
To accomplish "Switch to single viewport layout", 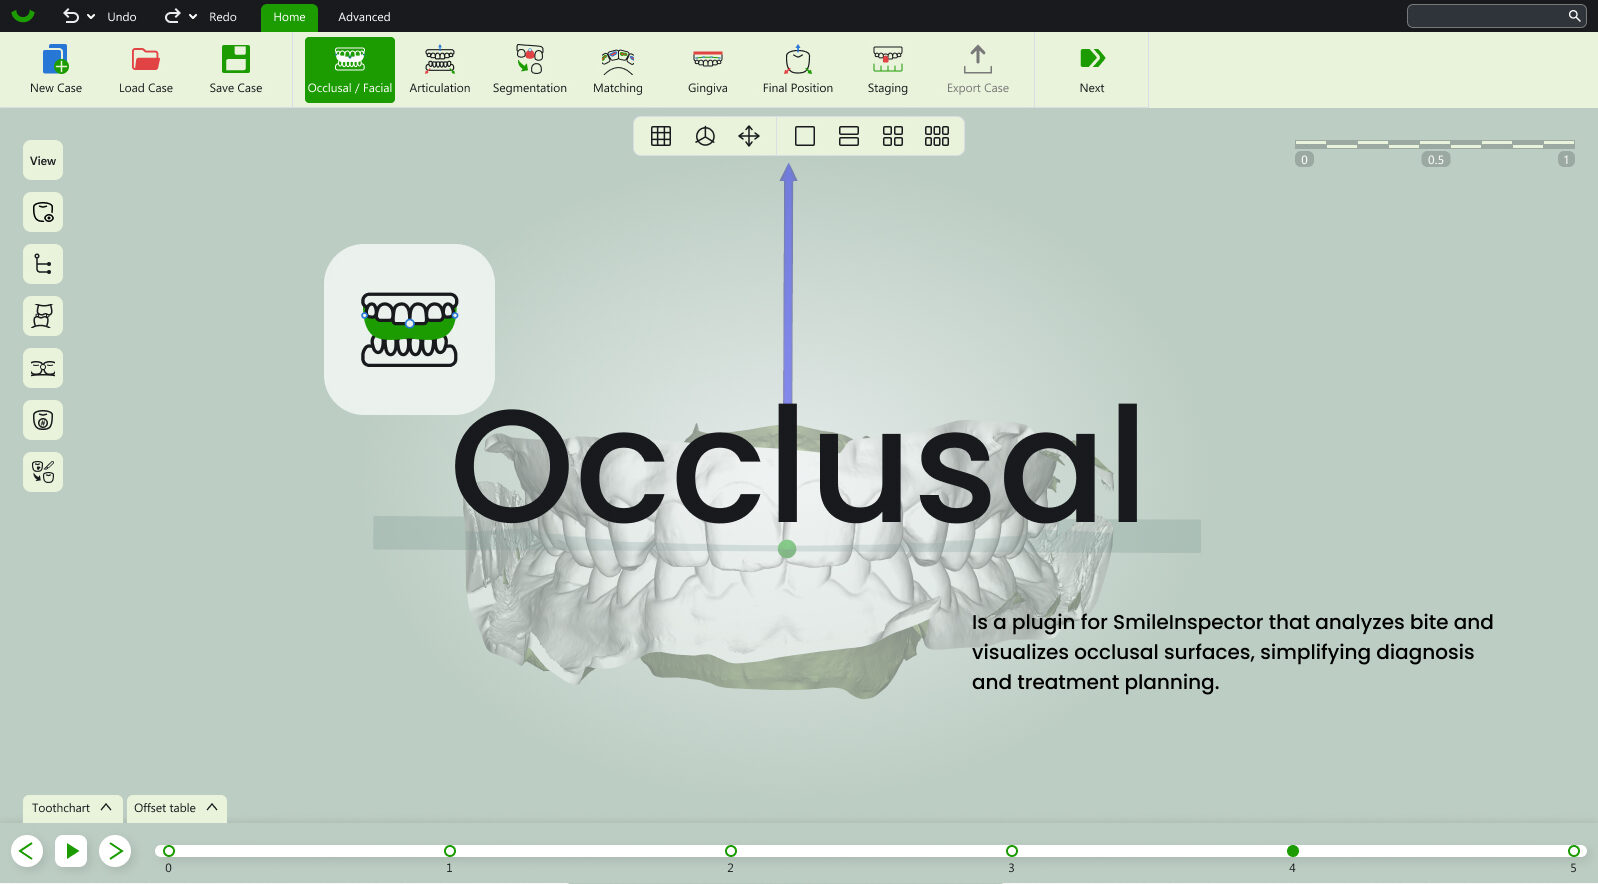I will tap(805, 136).
